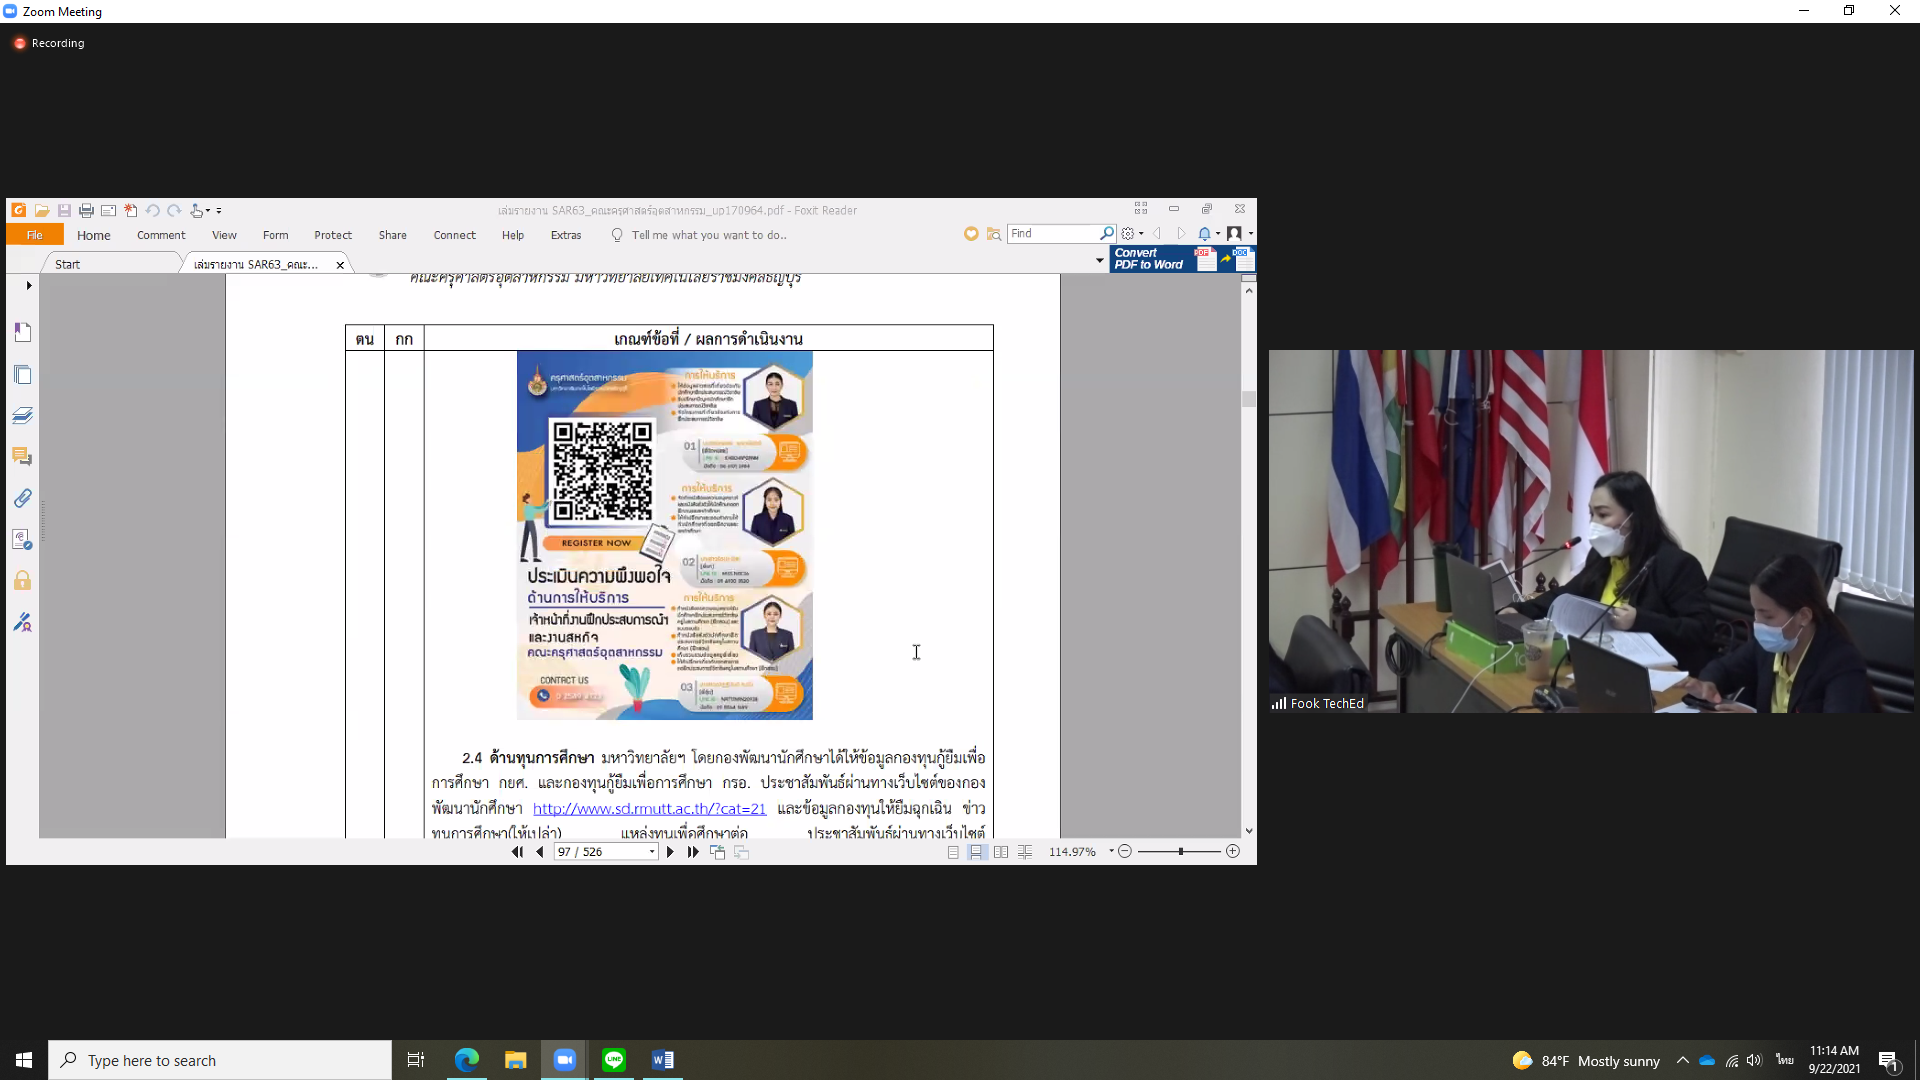Open the Comments panel icon
The width and height of the screenshot is (1920, 1080).
coord(23,457)
